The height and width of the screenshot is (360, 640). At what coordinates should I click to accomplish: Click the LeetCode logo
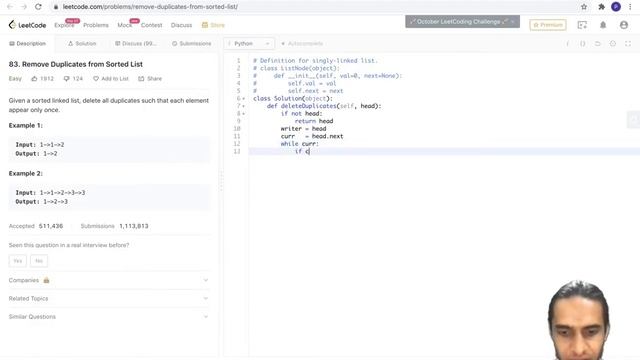(27, 25)
